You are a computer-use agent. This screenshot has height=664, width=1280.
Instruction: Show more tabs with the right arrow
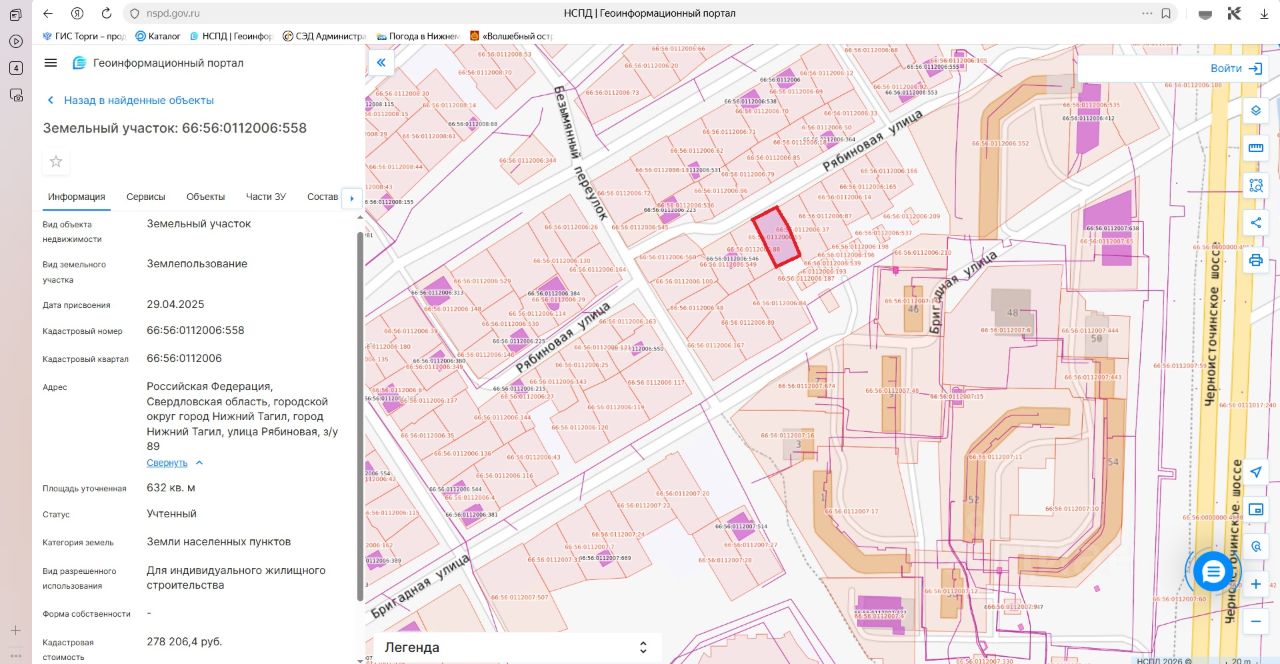coord(350,198)
